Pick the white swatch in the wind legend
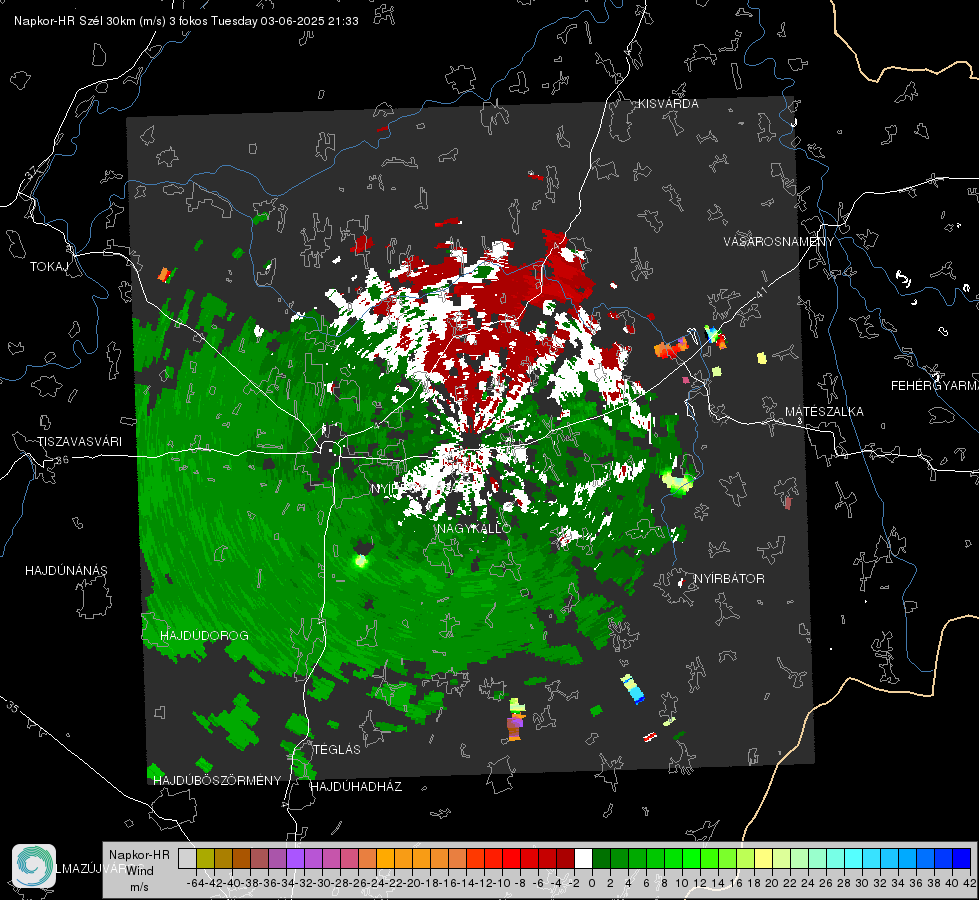This screenshot has width=979, height=900. tap(583, 858)
